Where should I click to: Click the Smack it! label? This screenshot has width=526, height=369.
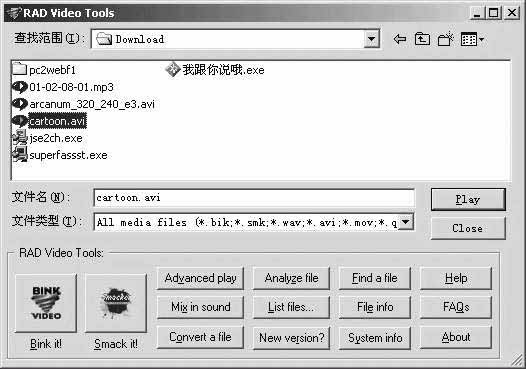116,344
